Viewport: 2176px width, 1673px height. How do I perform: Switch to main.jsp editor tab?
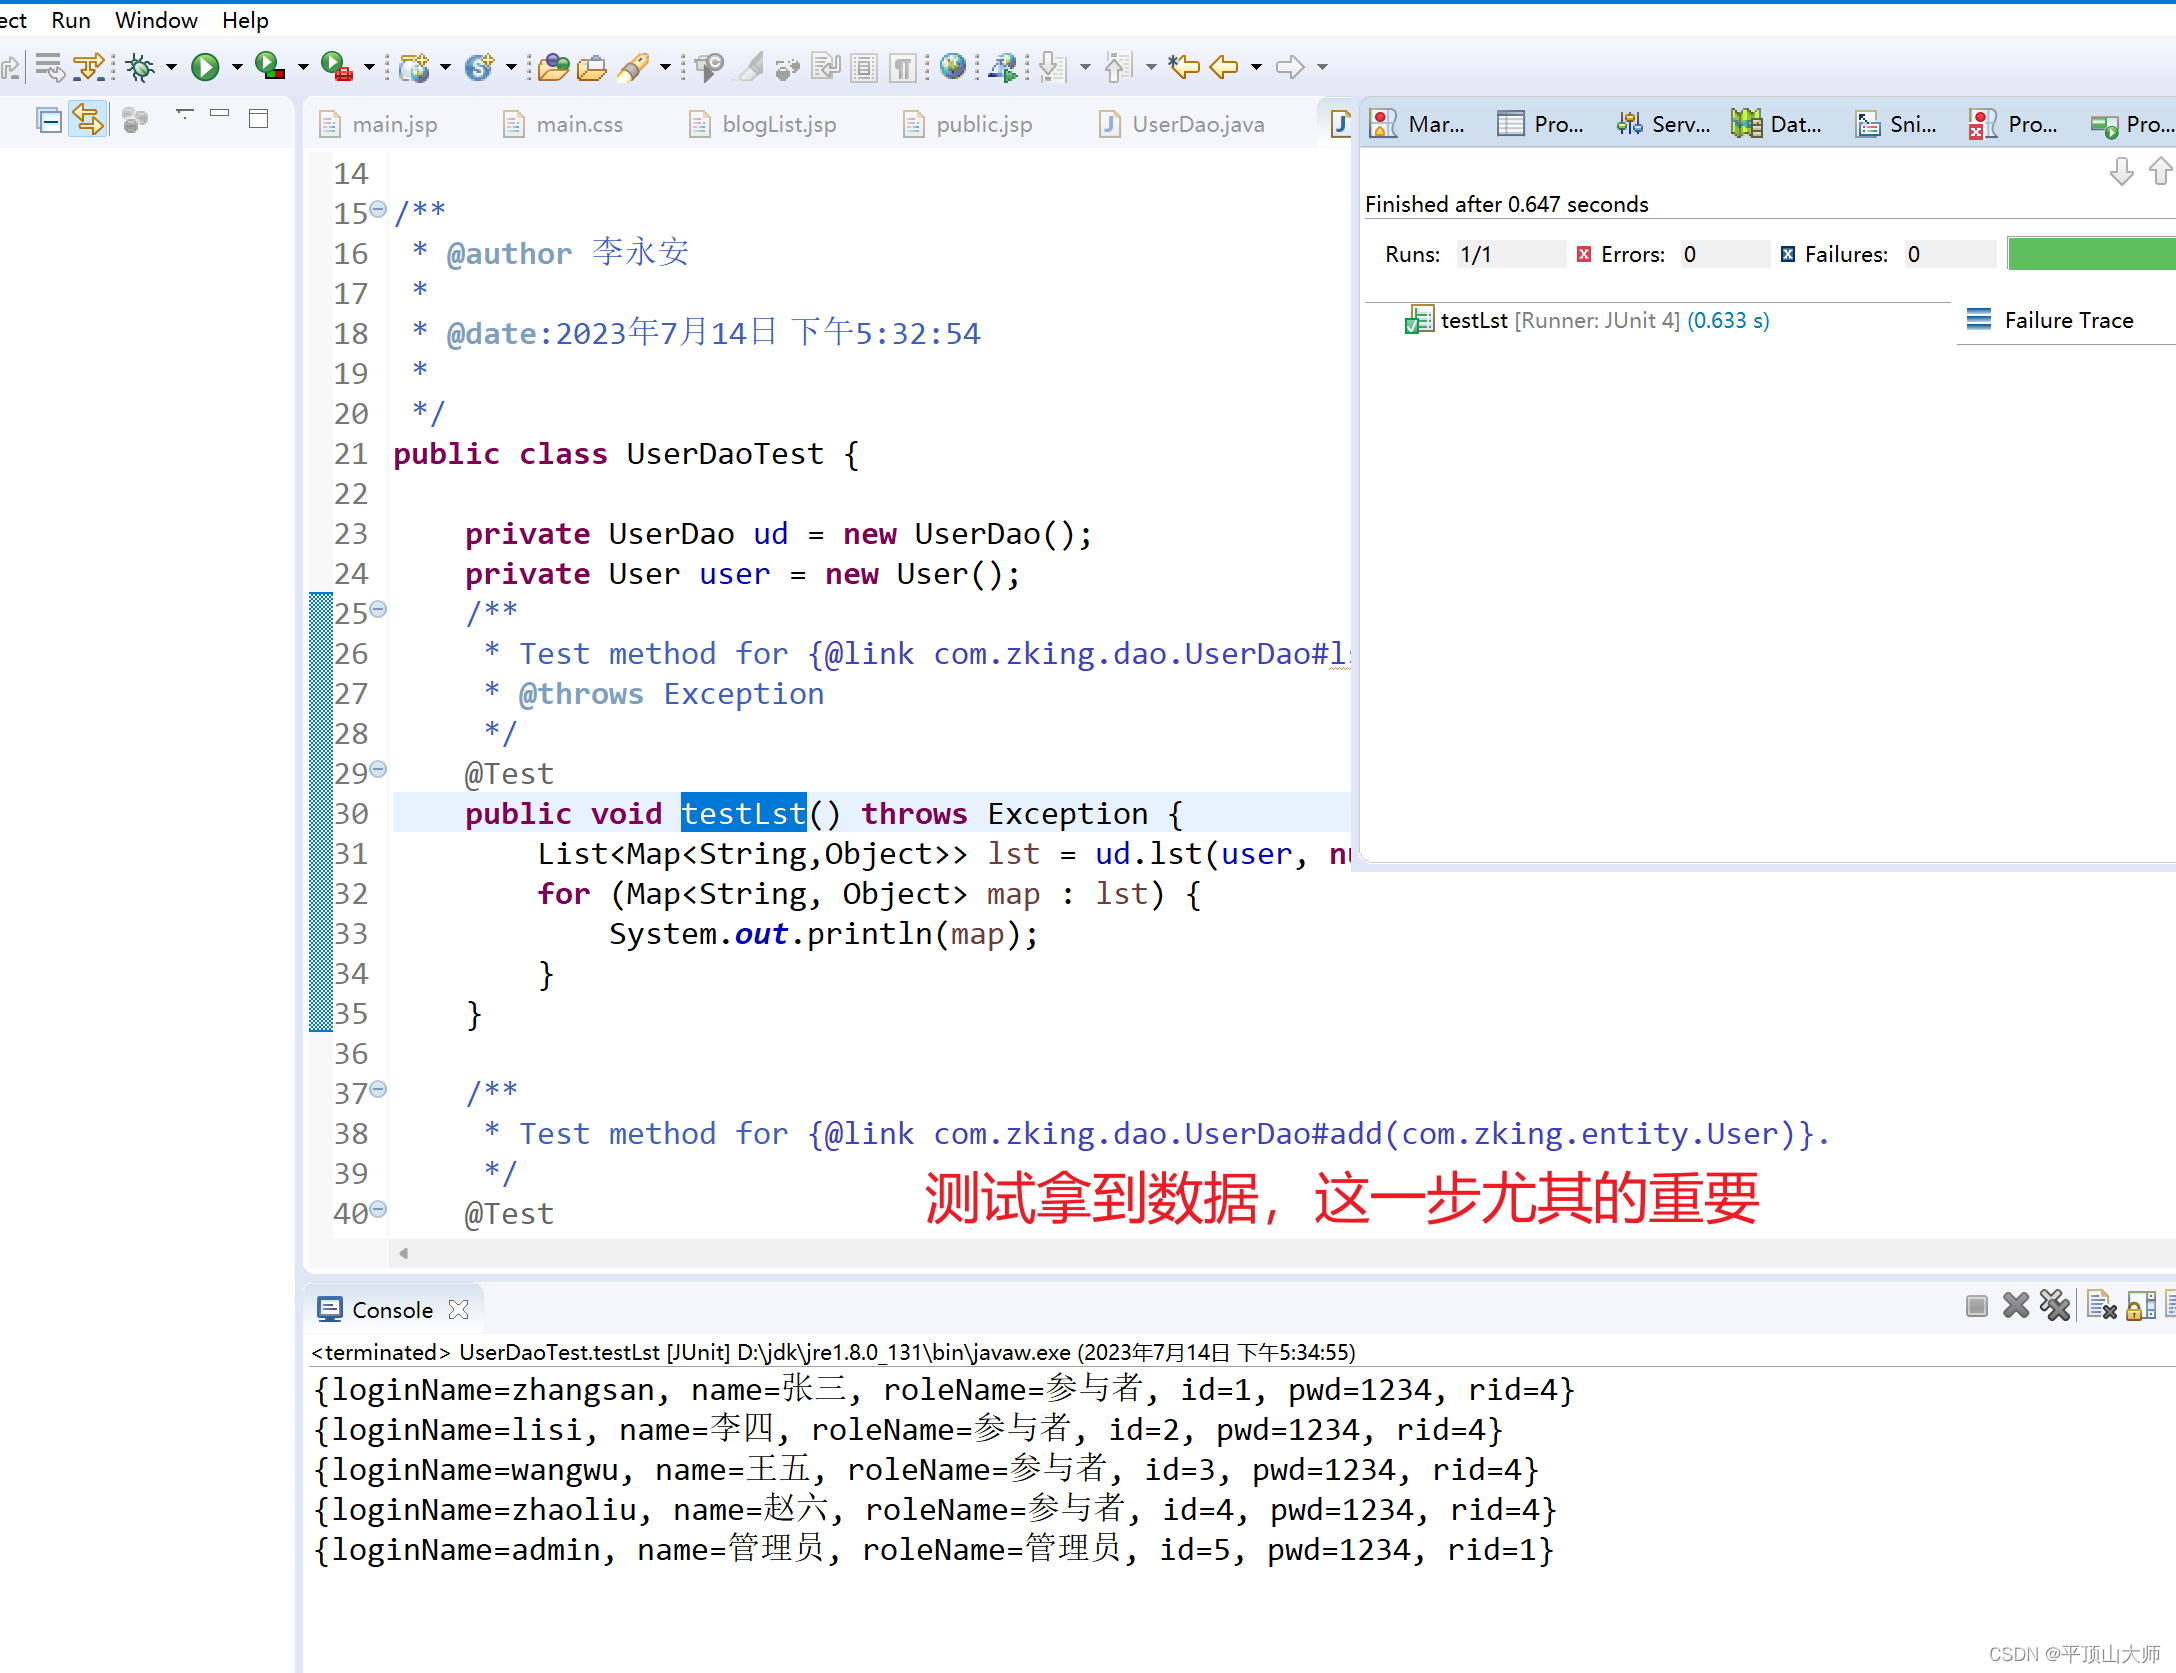tap(380, 124)
